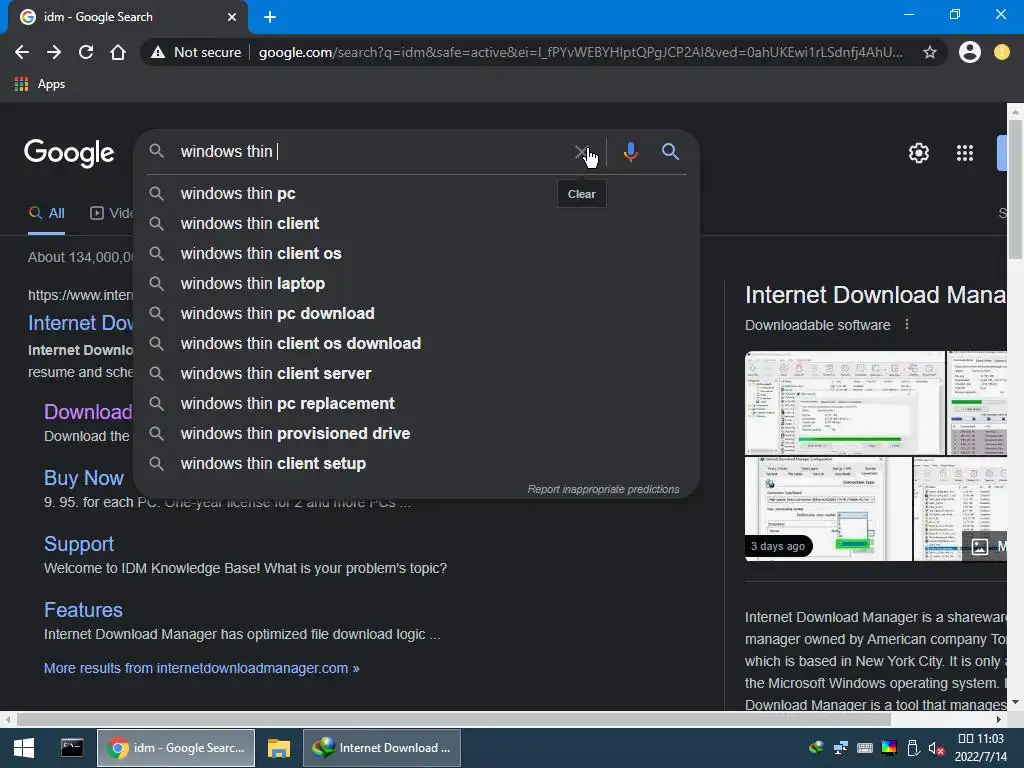Open more options for Internet Download Manager panel

[x=906, y=325]
